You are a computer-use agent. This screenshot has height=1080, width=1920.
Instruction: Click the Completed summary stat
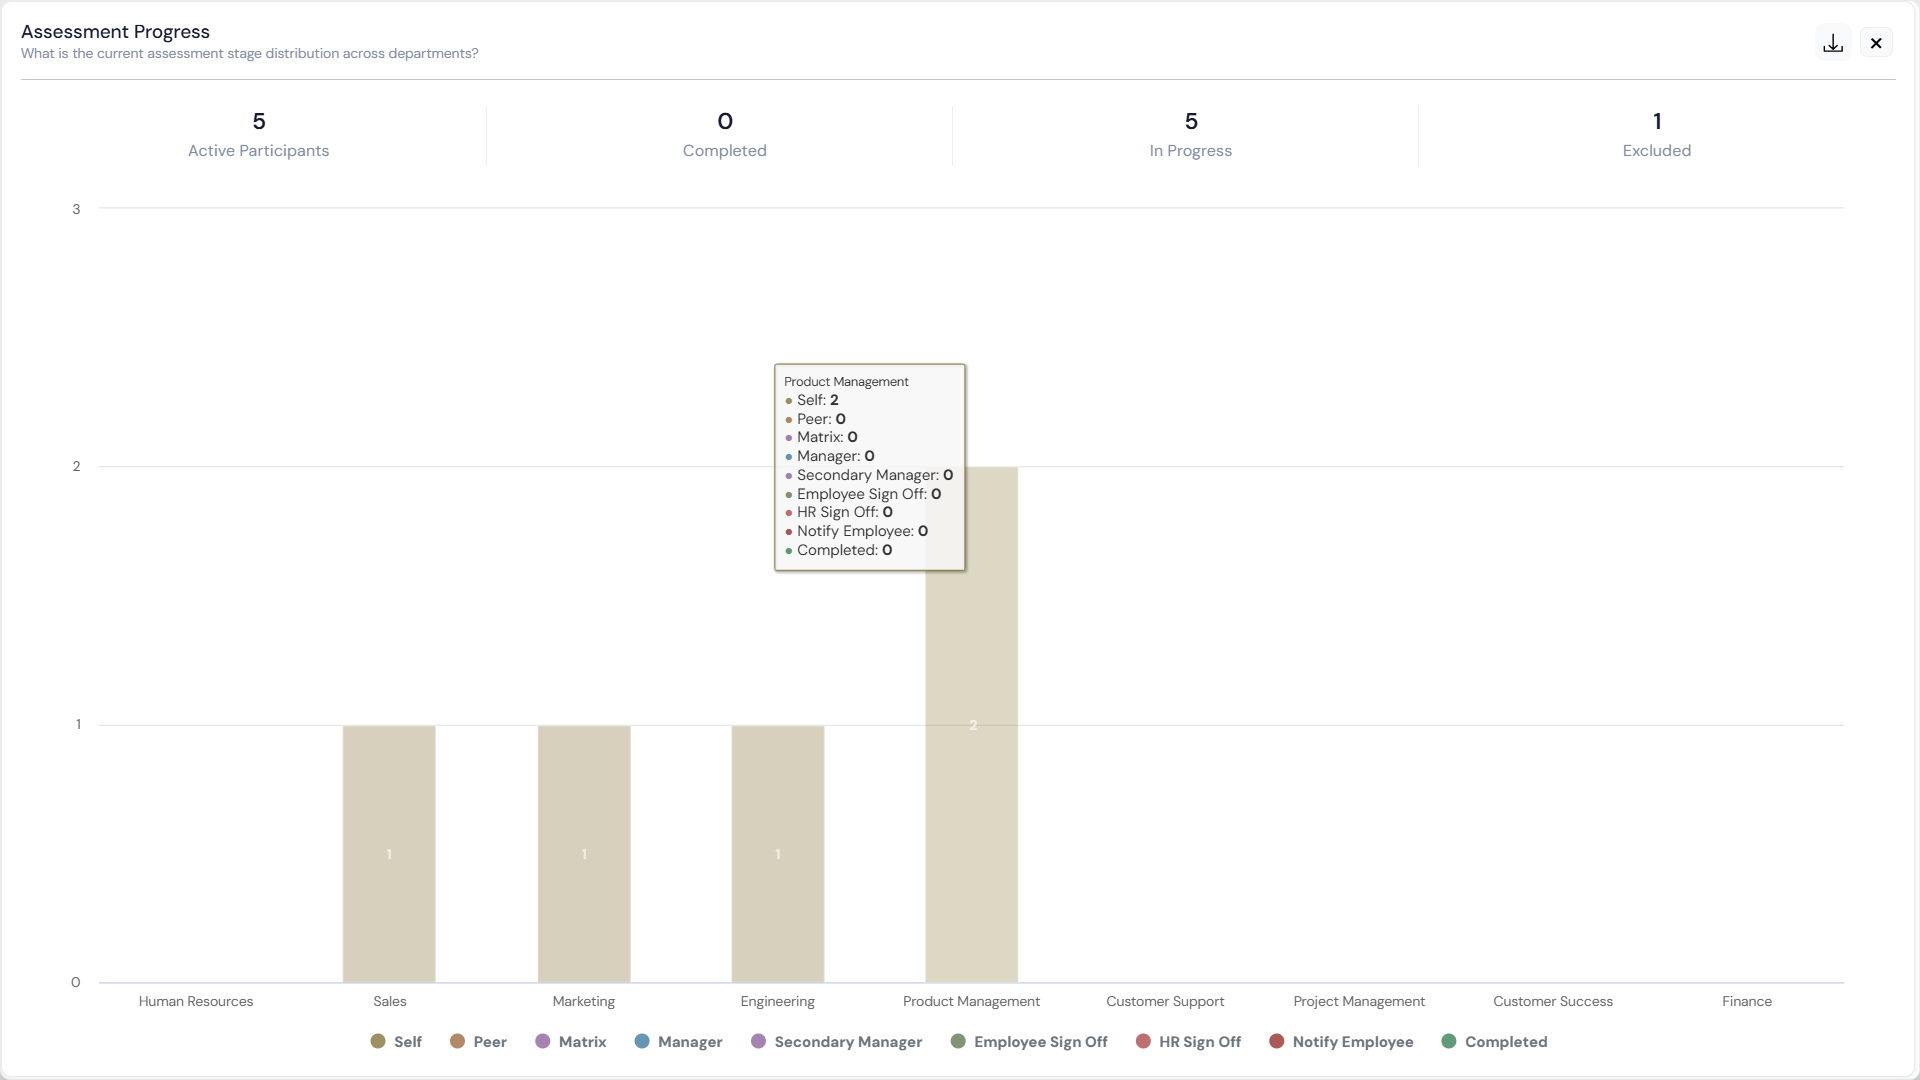tap(725, 135)
